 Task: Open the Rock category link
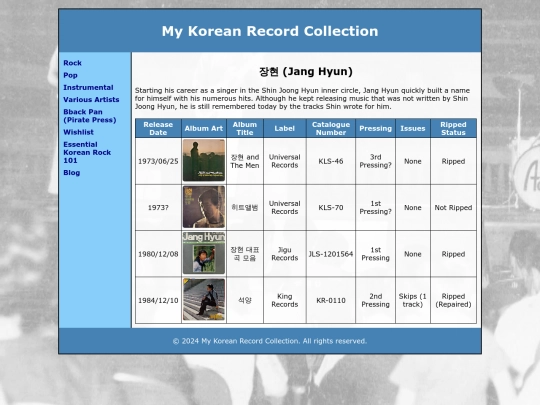[x=72, y=63]
